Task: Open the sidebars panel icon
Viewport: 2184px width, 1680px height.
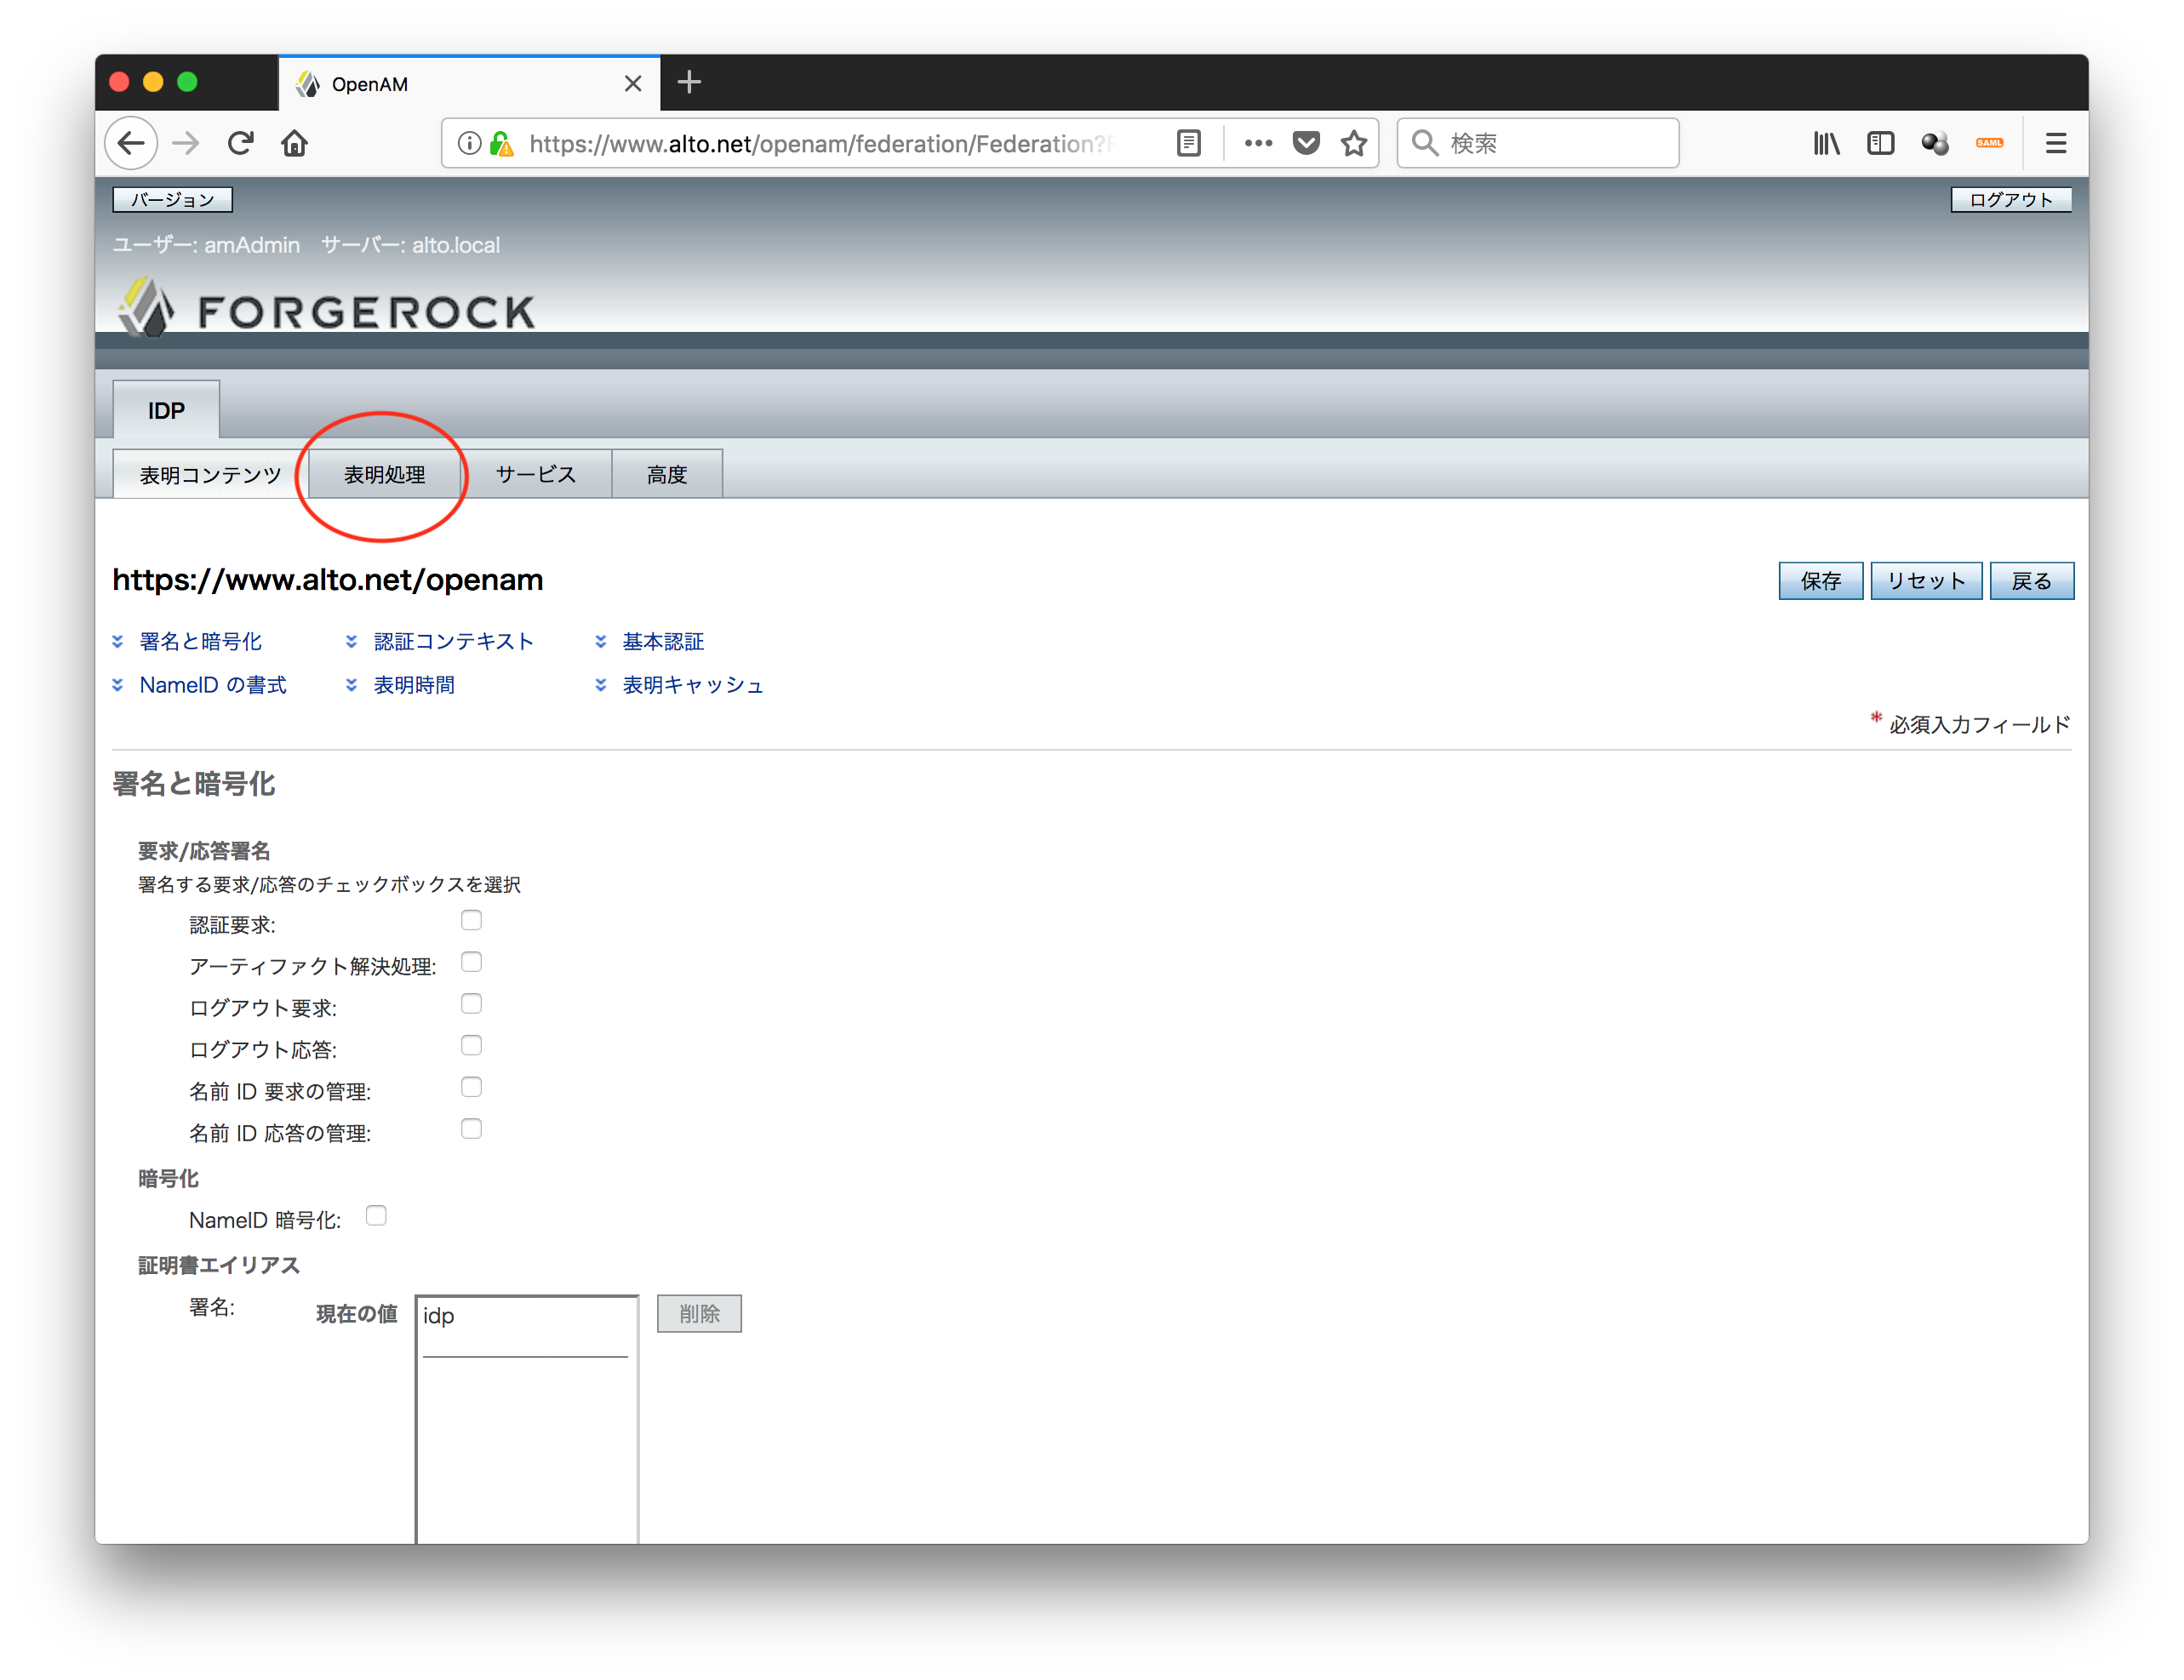Action: pyautogui.click(x=1881, y=143)
